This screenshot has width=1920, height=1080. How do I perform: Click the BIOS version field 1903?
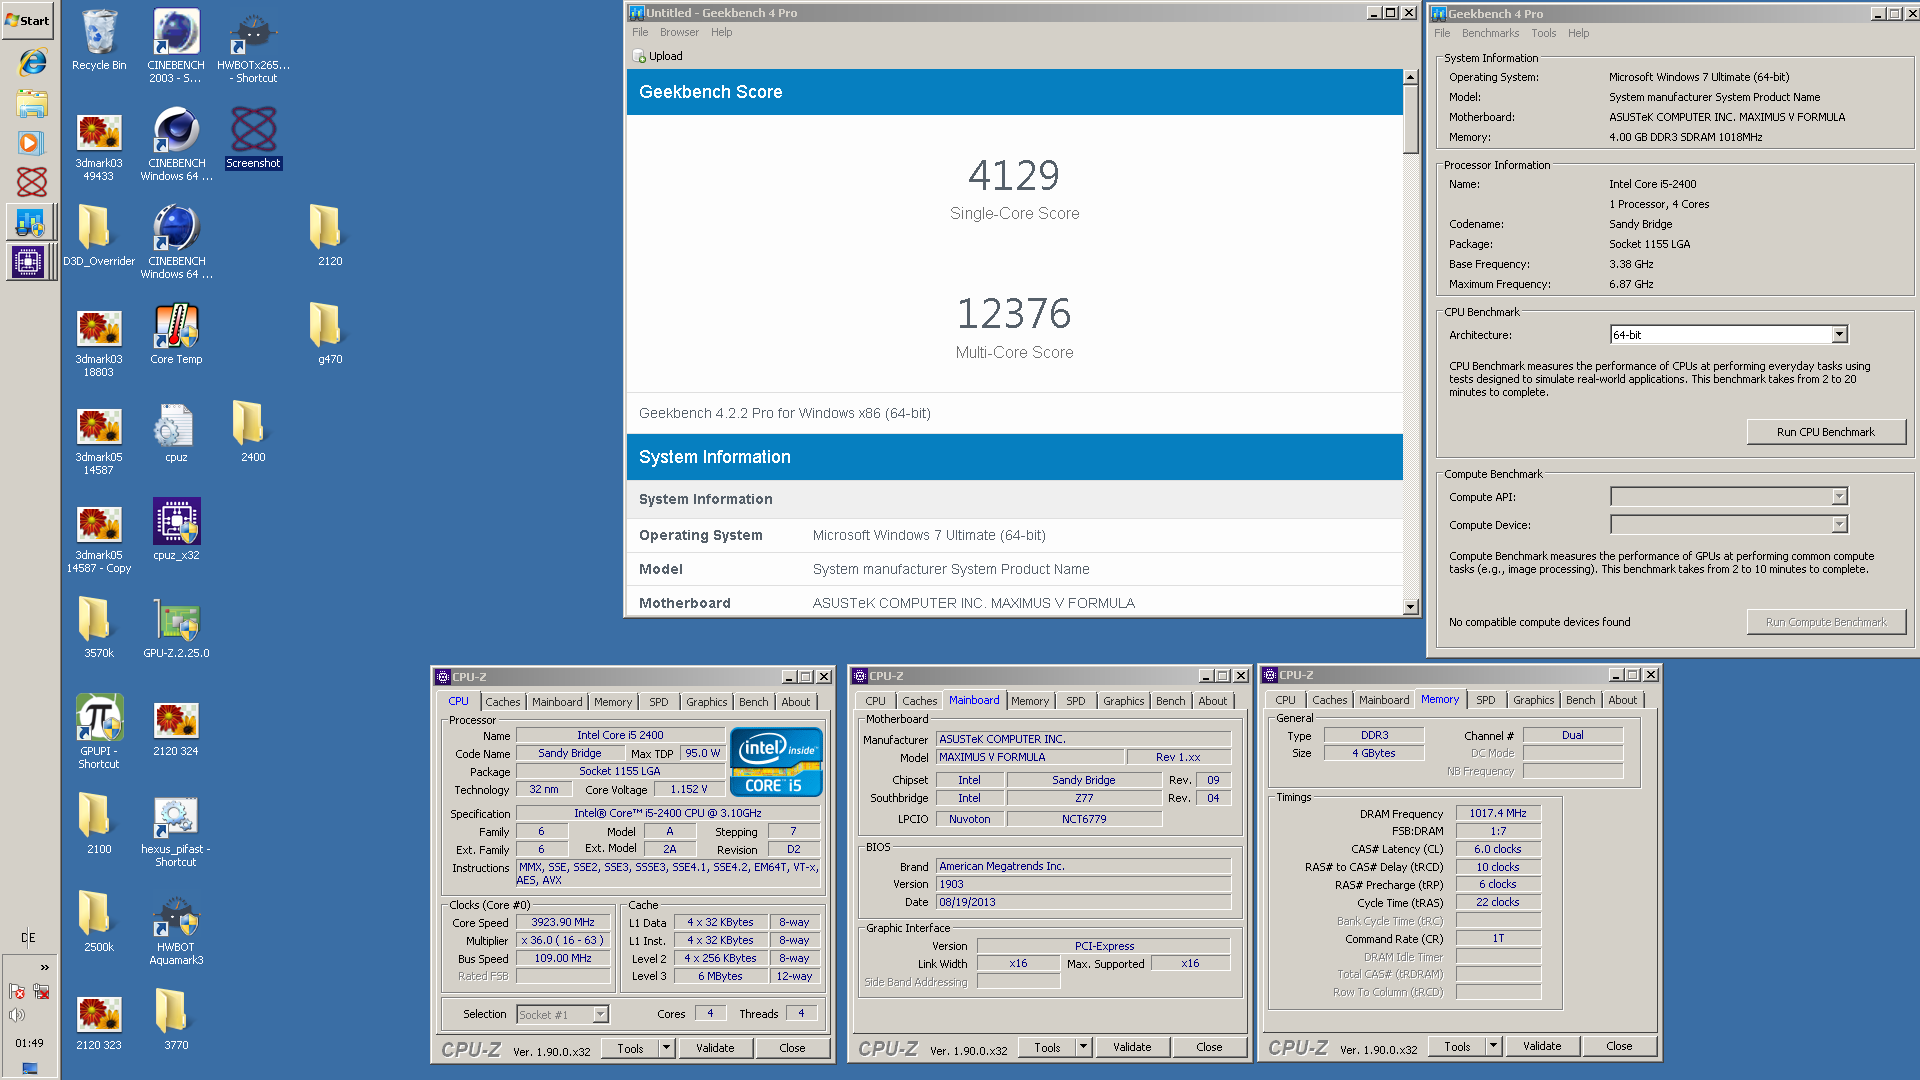coord(1083,884)
